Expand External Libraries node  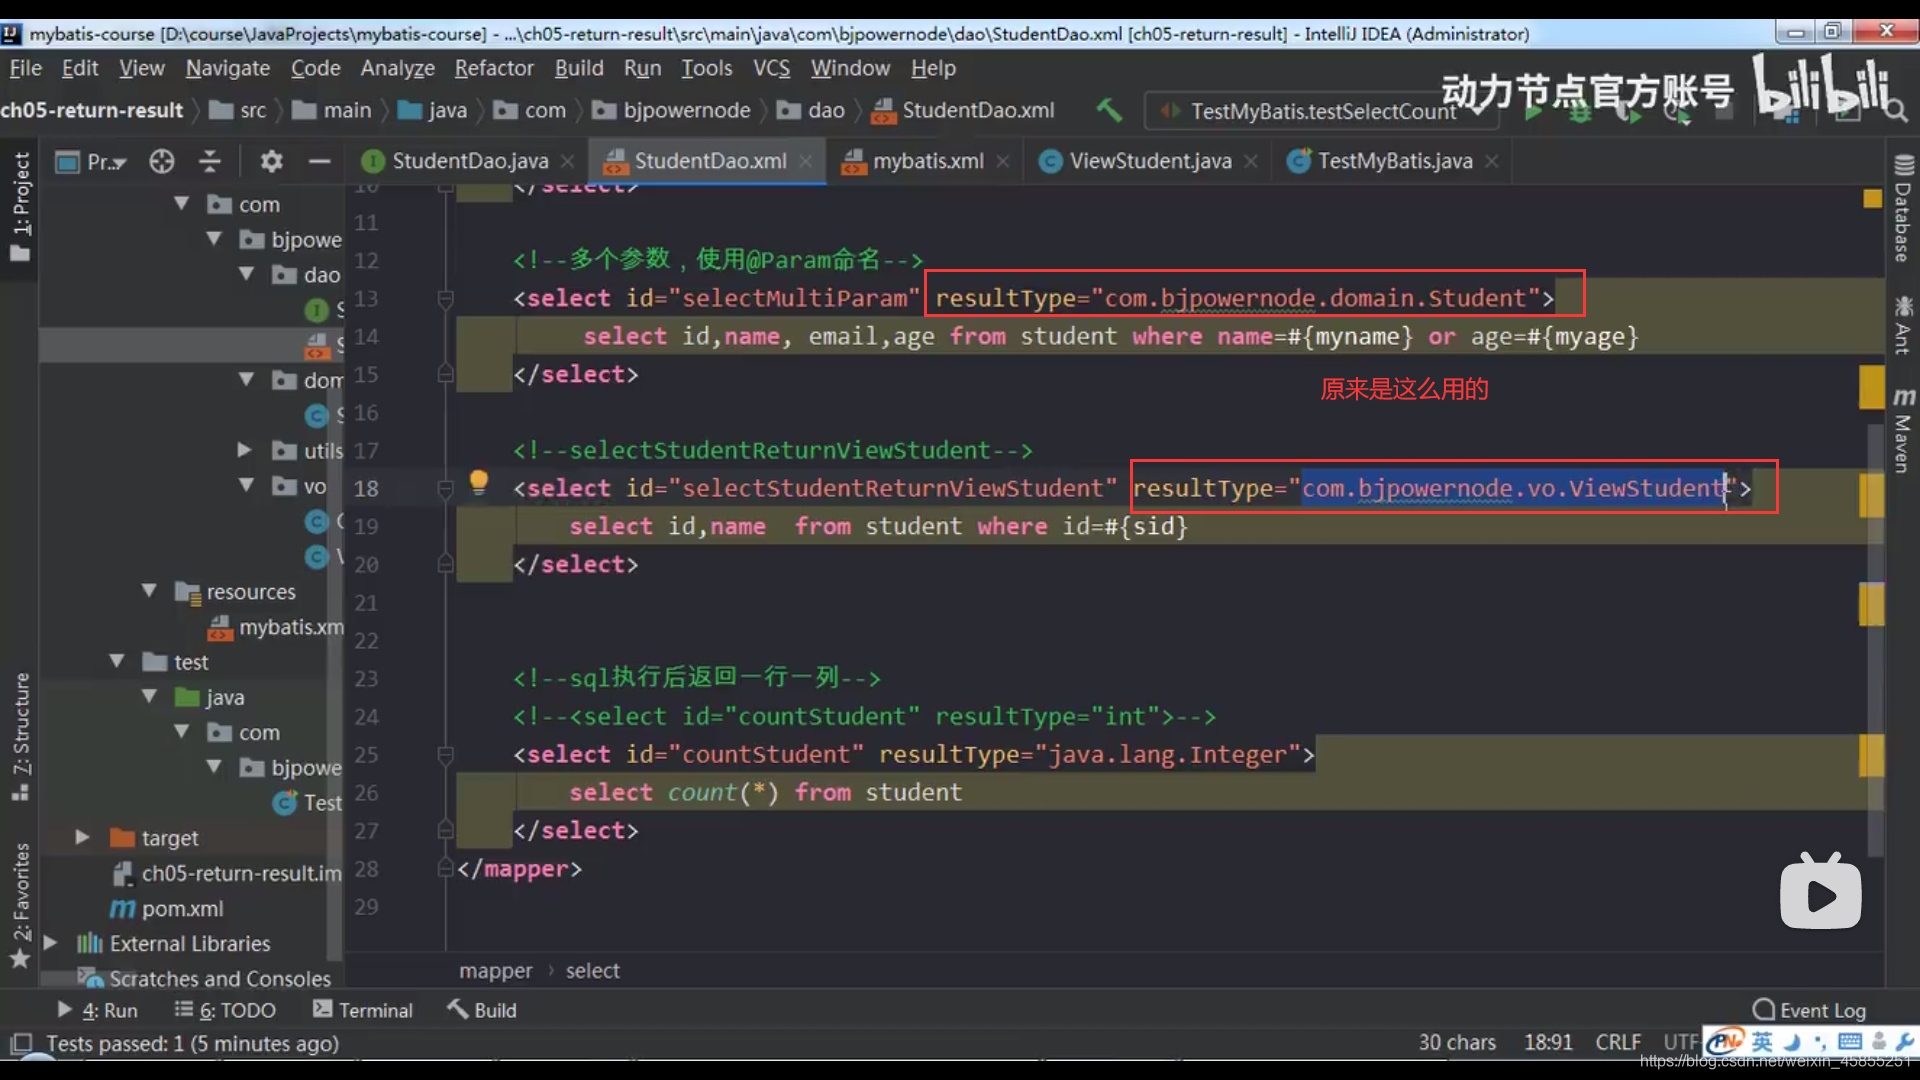coord(51,943)
